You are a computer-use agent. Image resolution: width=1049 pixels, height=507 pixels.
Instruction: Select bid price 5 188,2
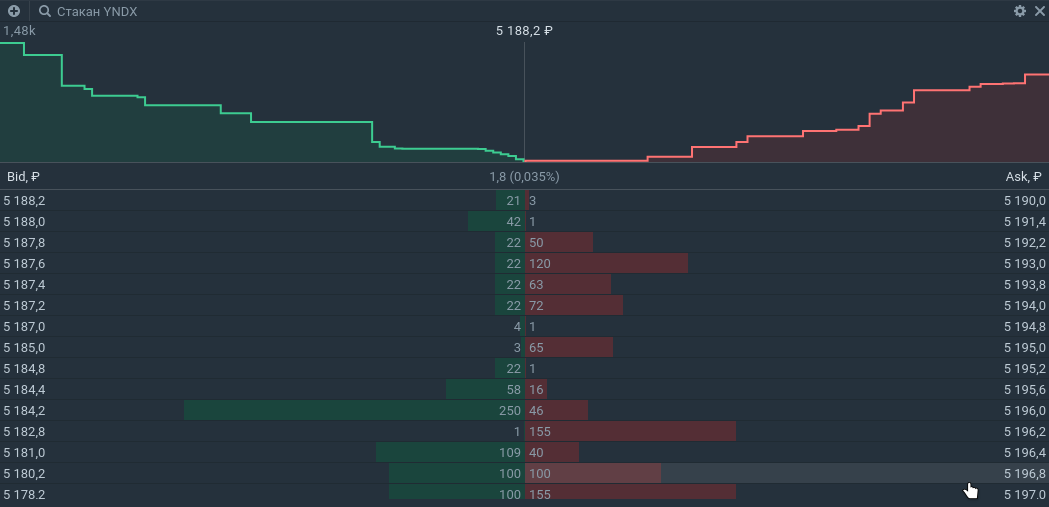tap(24, 201)
